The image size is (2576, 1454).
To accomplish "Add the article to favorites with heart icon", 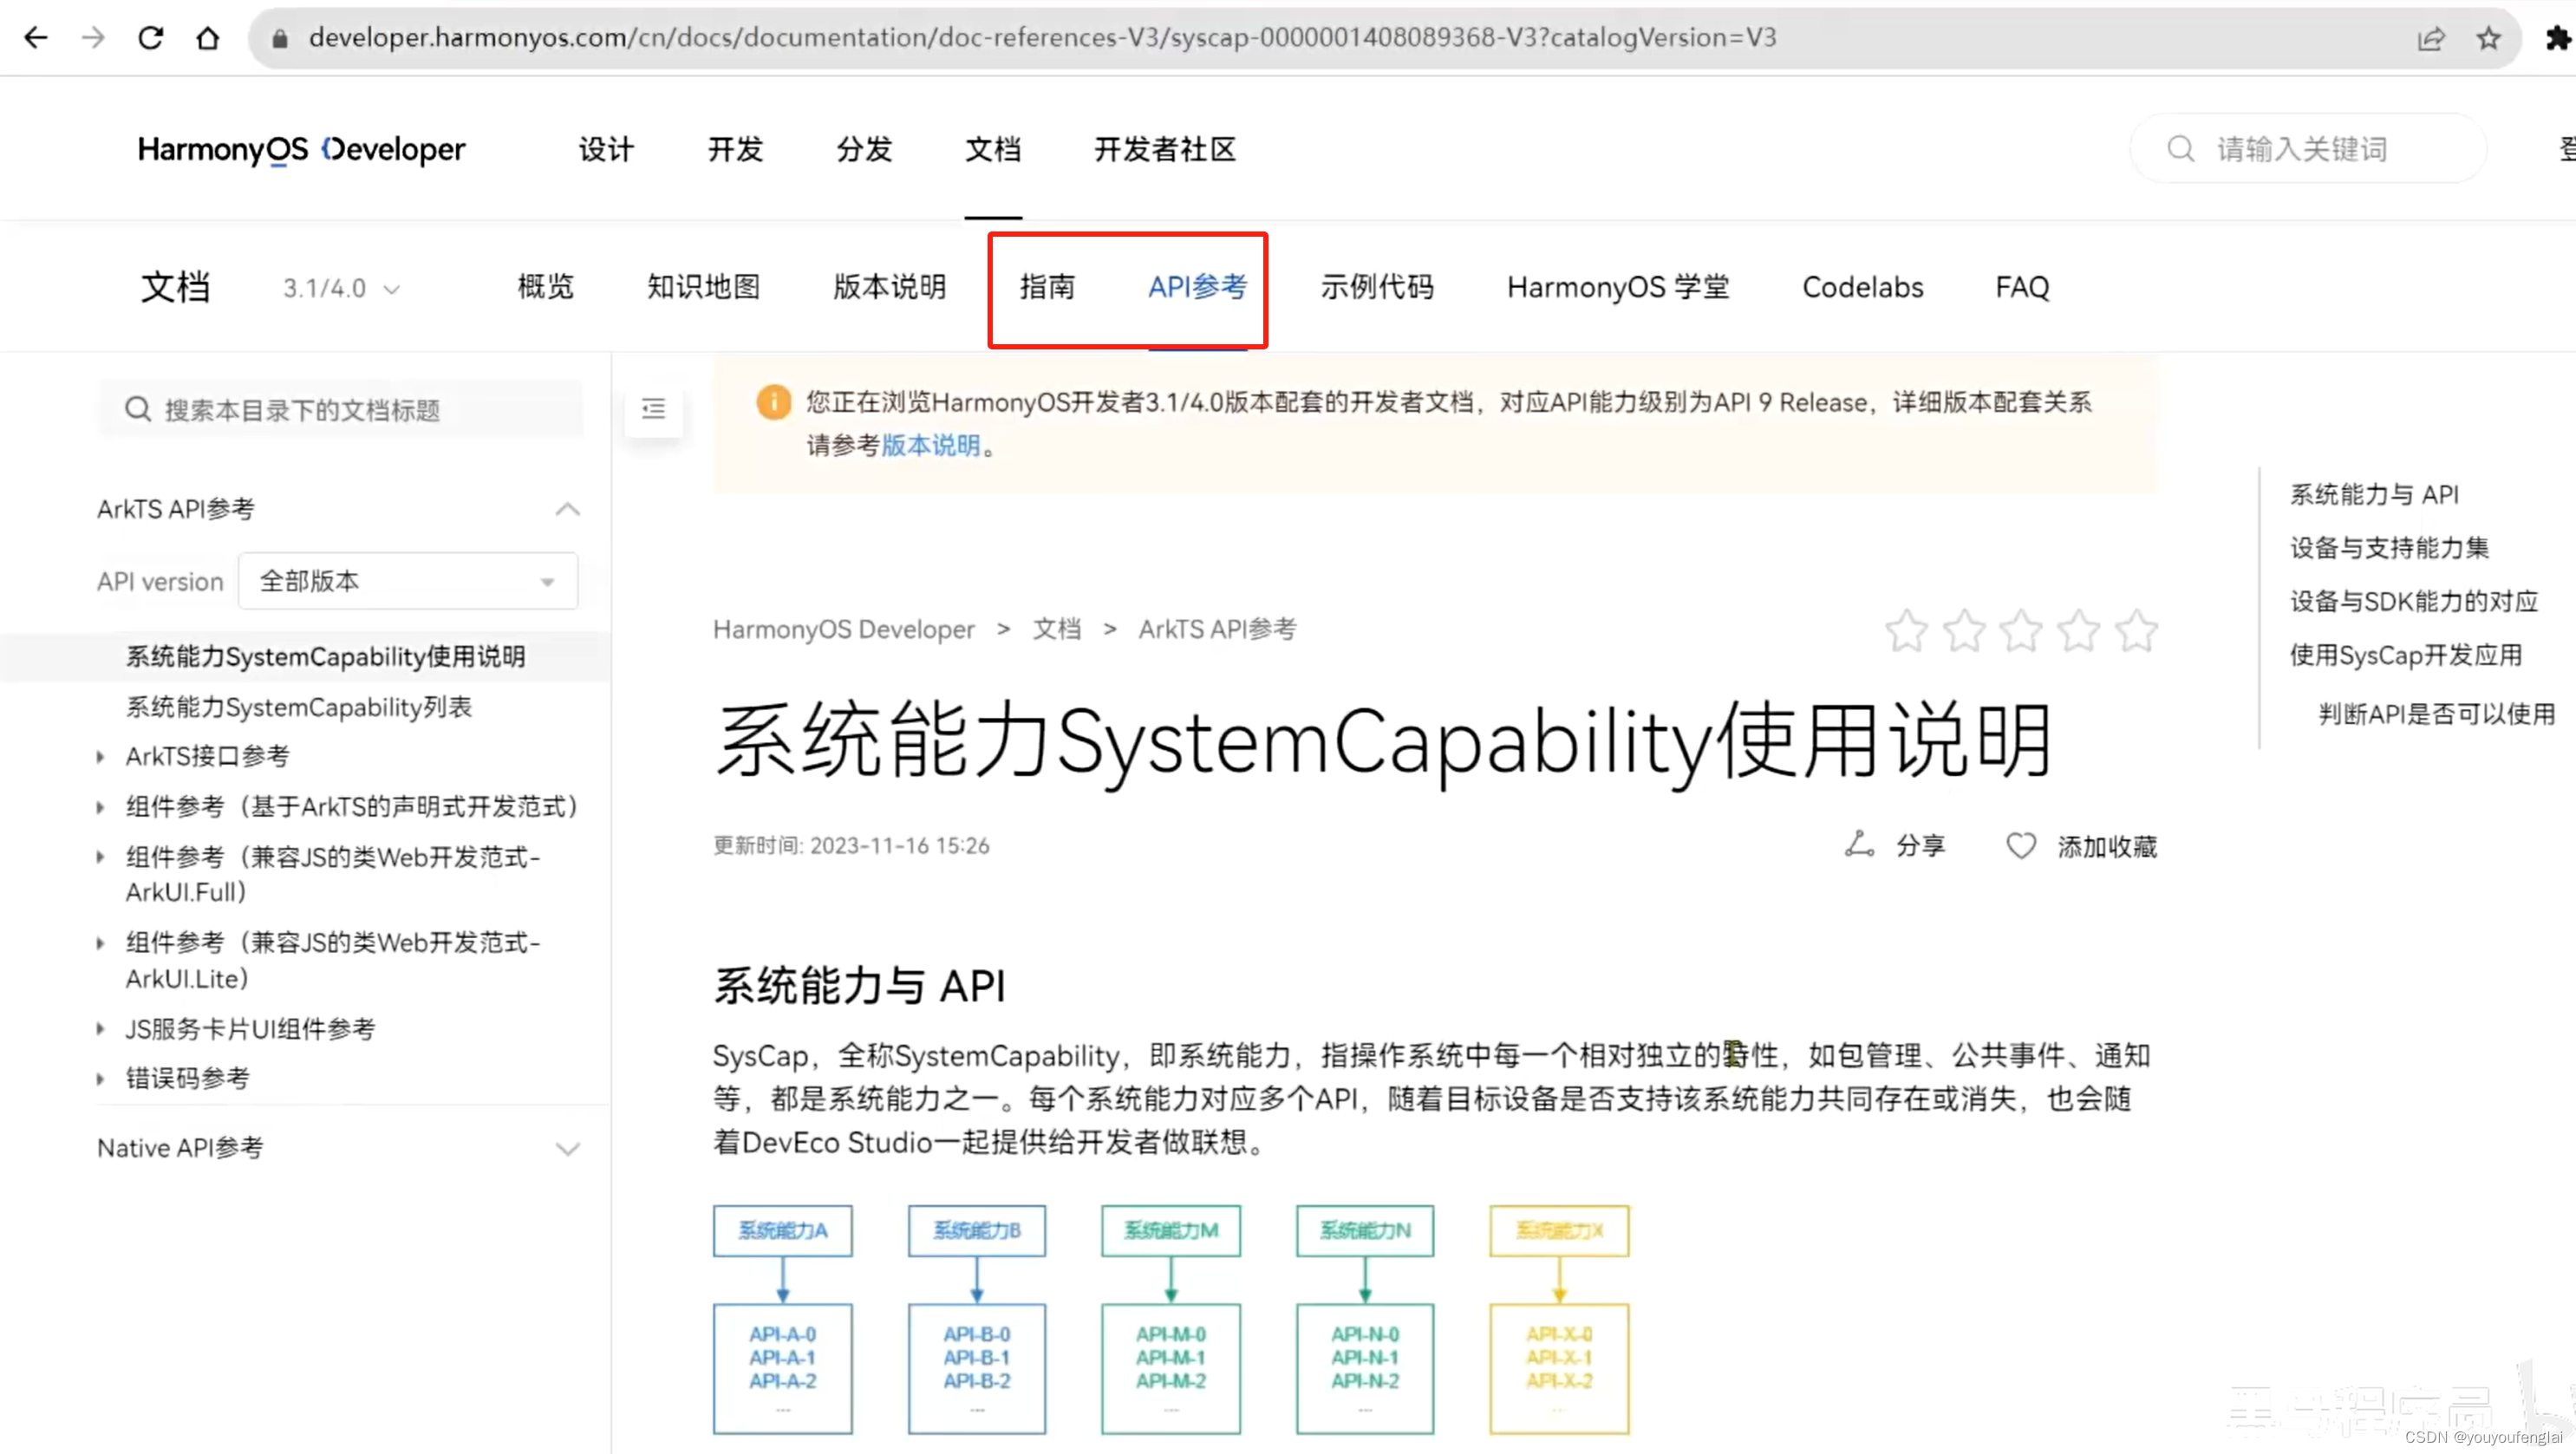I will tap(2021, 845).
